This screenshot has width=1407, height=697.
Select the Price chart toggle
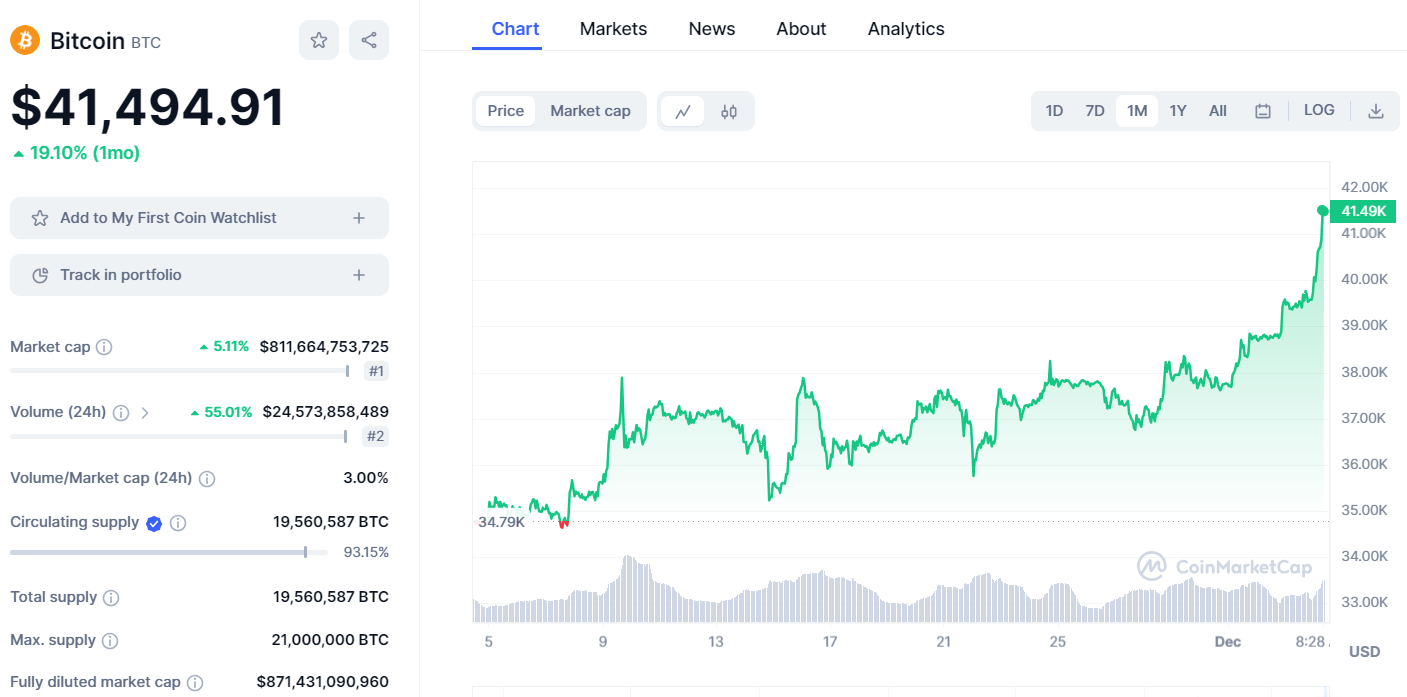[x=505, y=111]
